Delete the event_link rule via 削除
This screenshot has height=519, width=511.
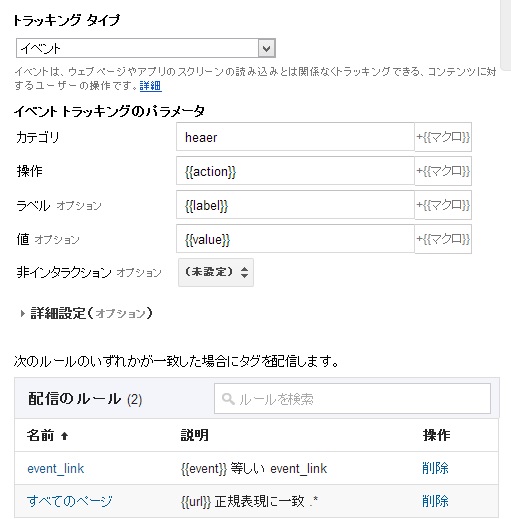click(435, 468)
